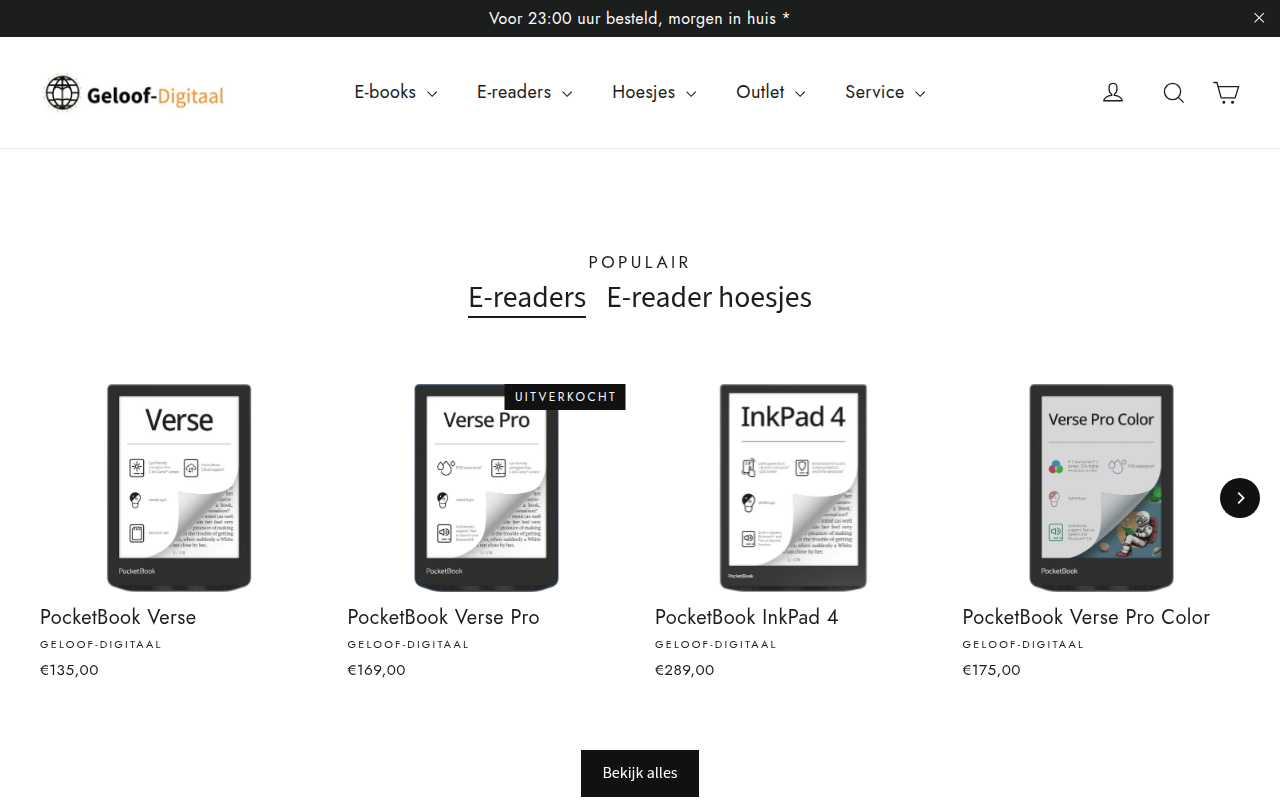Click the UITVERKOCHT sold-out badge
Viewport: 1280px width, 800px height.
(x=565, y=397)
